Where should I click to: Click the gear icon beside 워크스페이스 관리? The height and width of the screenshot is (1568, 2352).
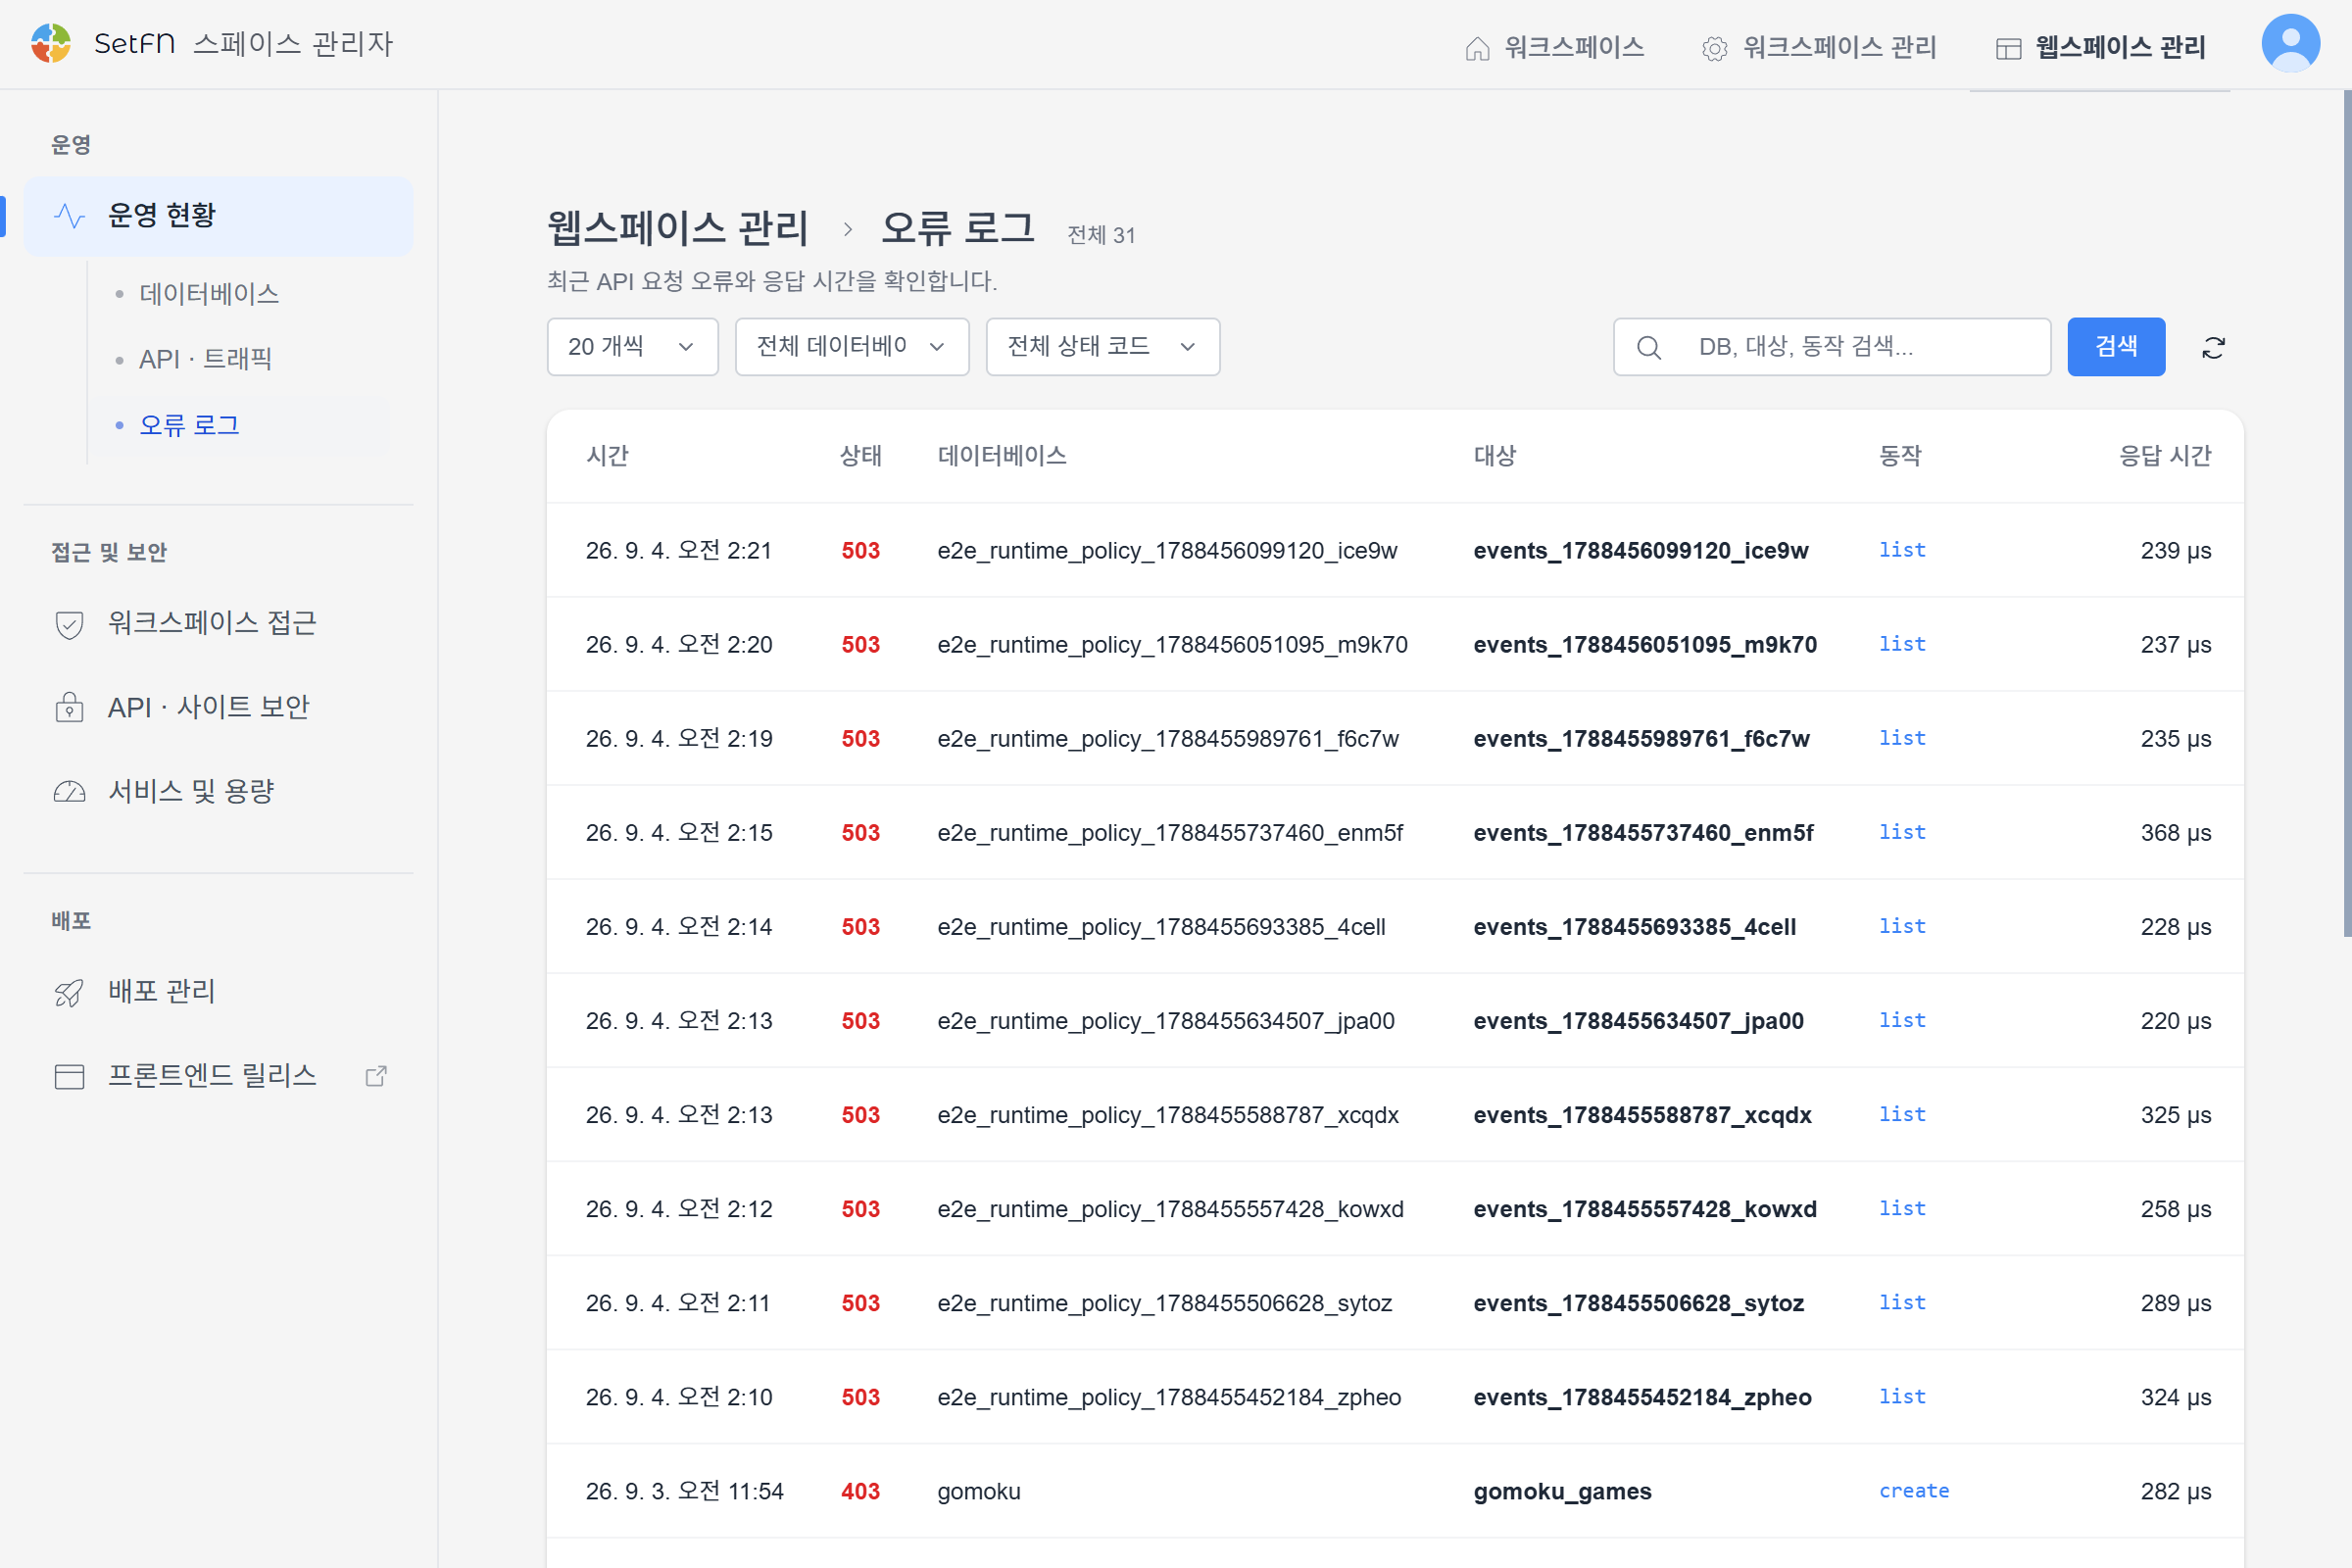1714,48
